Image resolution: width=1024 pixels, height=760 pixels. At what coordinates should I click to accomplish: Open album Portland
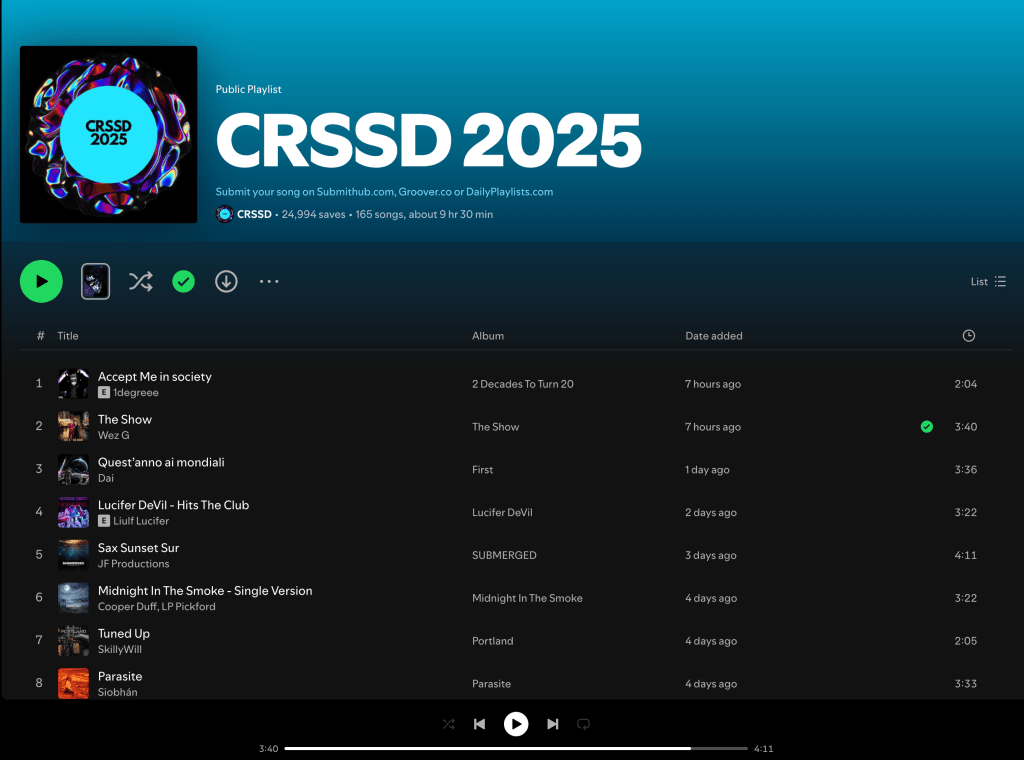point(492,641)
